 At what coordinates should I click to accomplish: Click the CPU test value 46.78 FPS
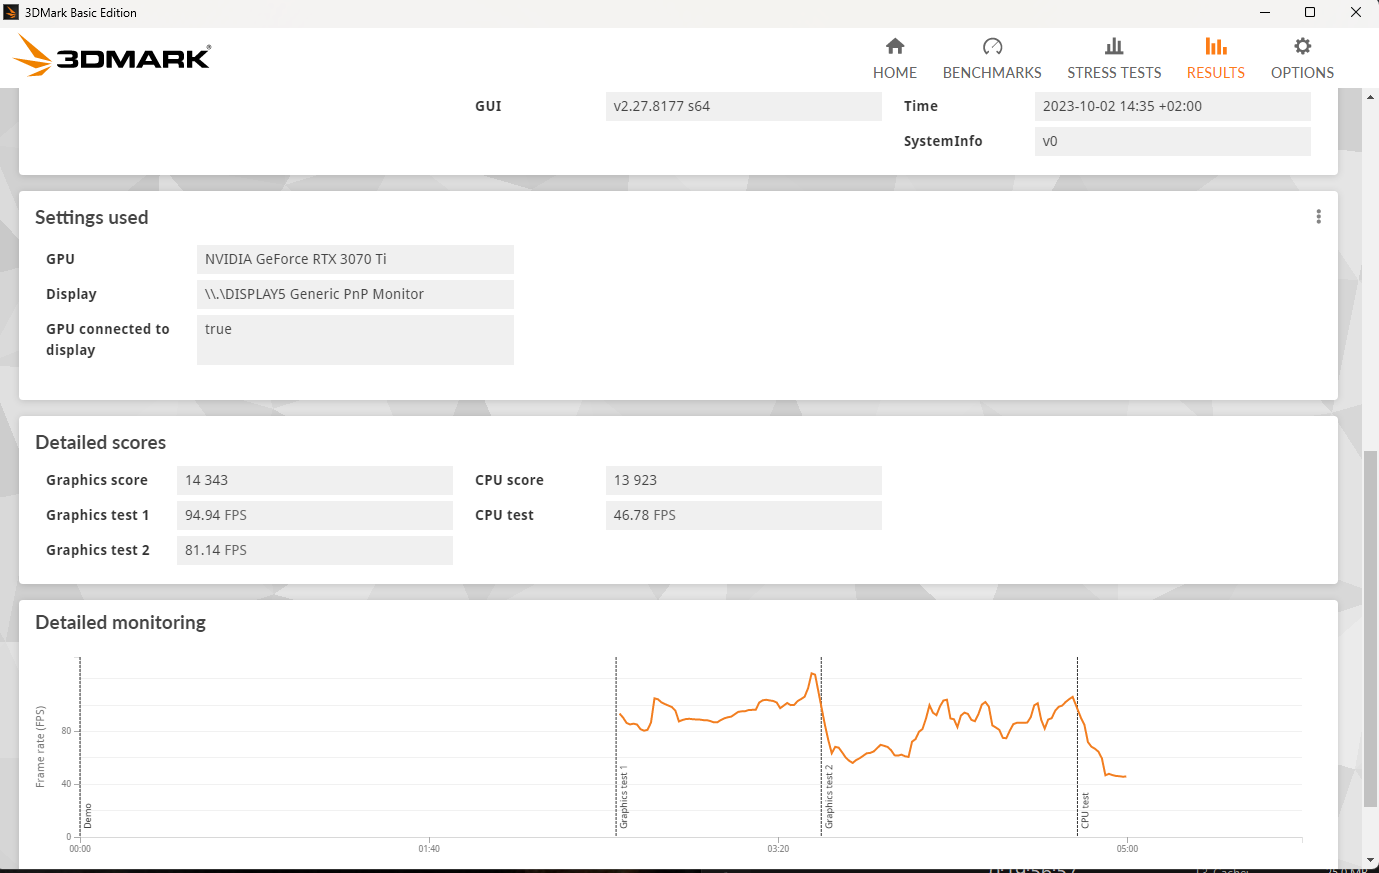point(744,515)
